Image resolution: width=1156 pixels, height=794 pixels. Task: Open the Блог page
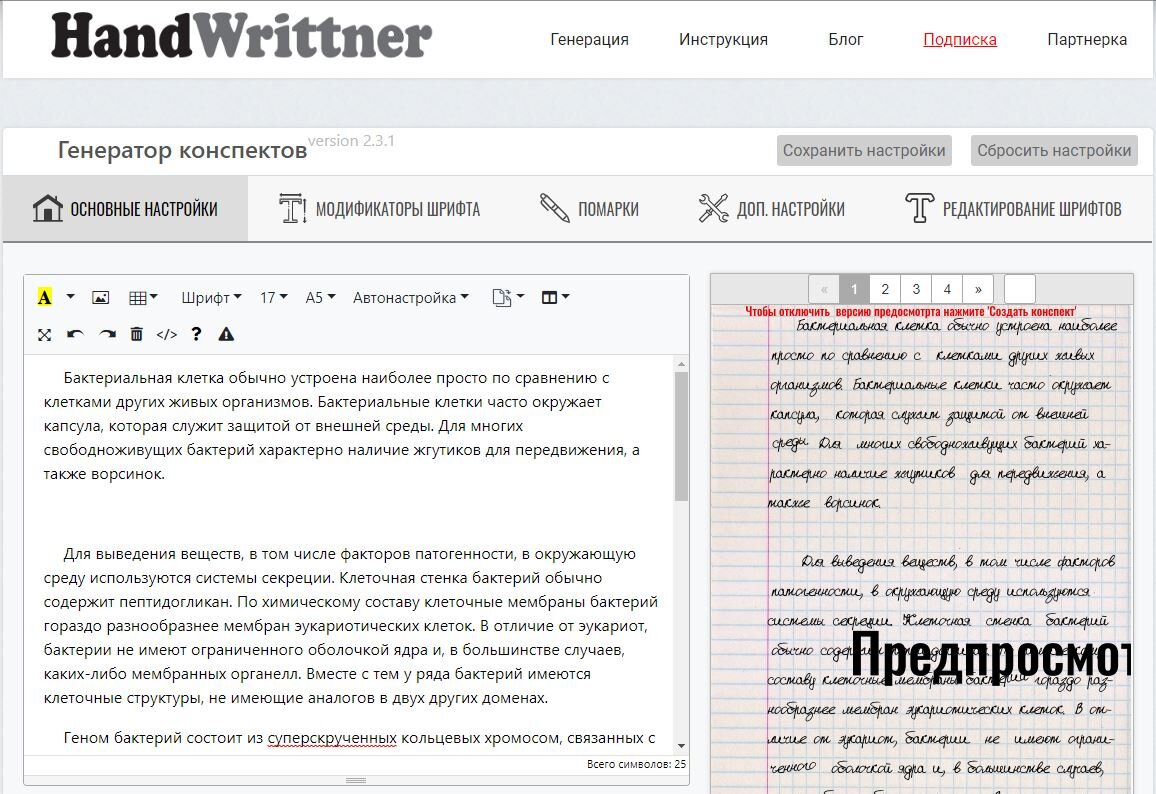point(846,39)
